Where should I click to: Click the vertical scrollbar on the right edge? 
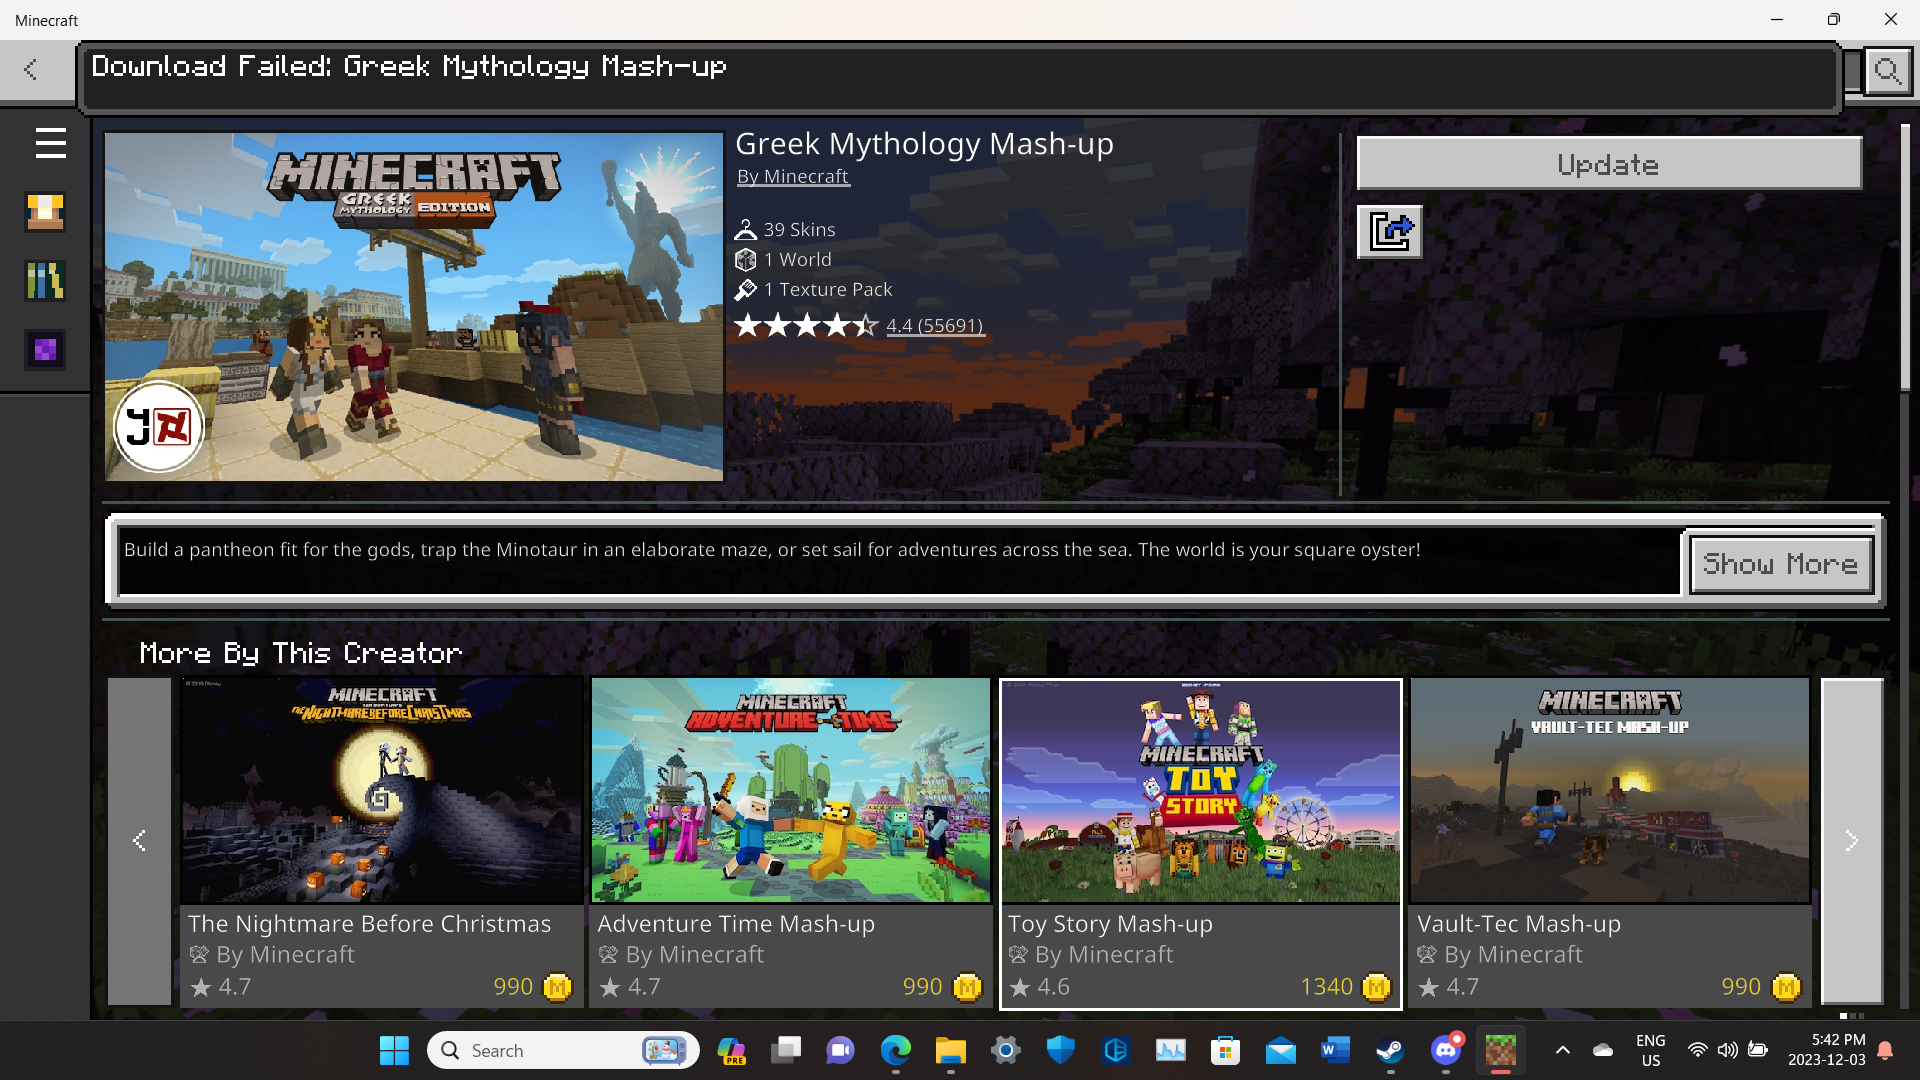[x=1905, y=260]
